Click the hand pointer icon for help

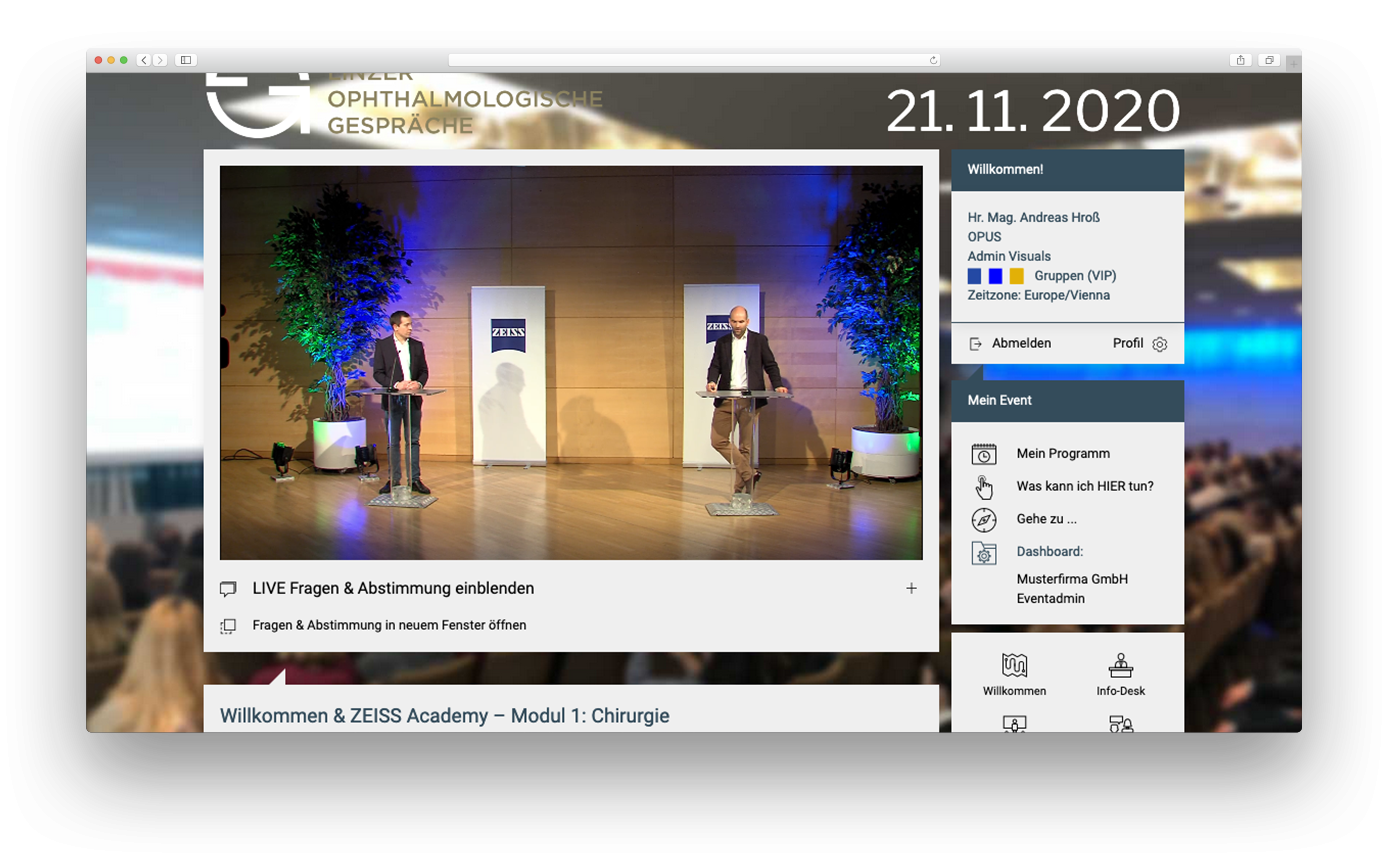[x=984, y=487]
